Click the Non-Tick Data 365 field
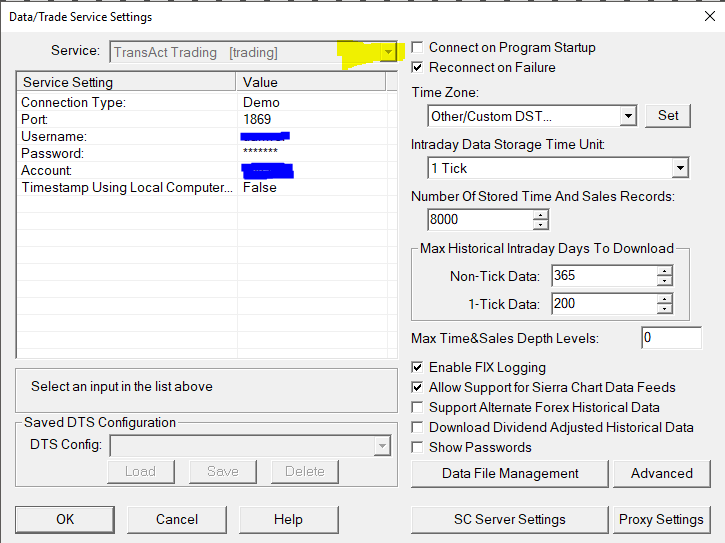Viewport: 725px width, 543px height. (604, 276)
